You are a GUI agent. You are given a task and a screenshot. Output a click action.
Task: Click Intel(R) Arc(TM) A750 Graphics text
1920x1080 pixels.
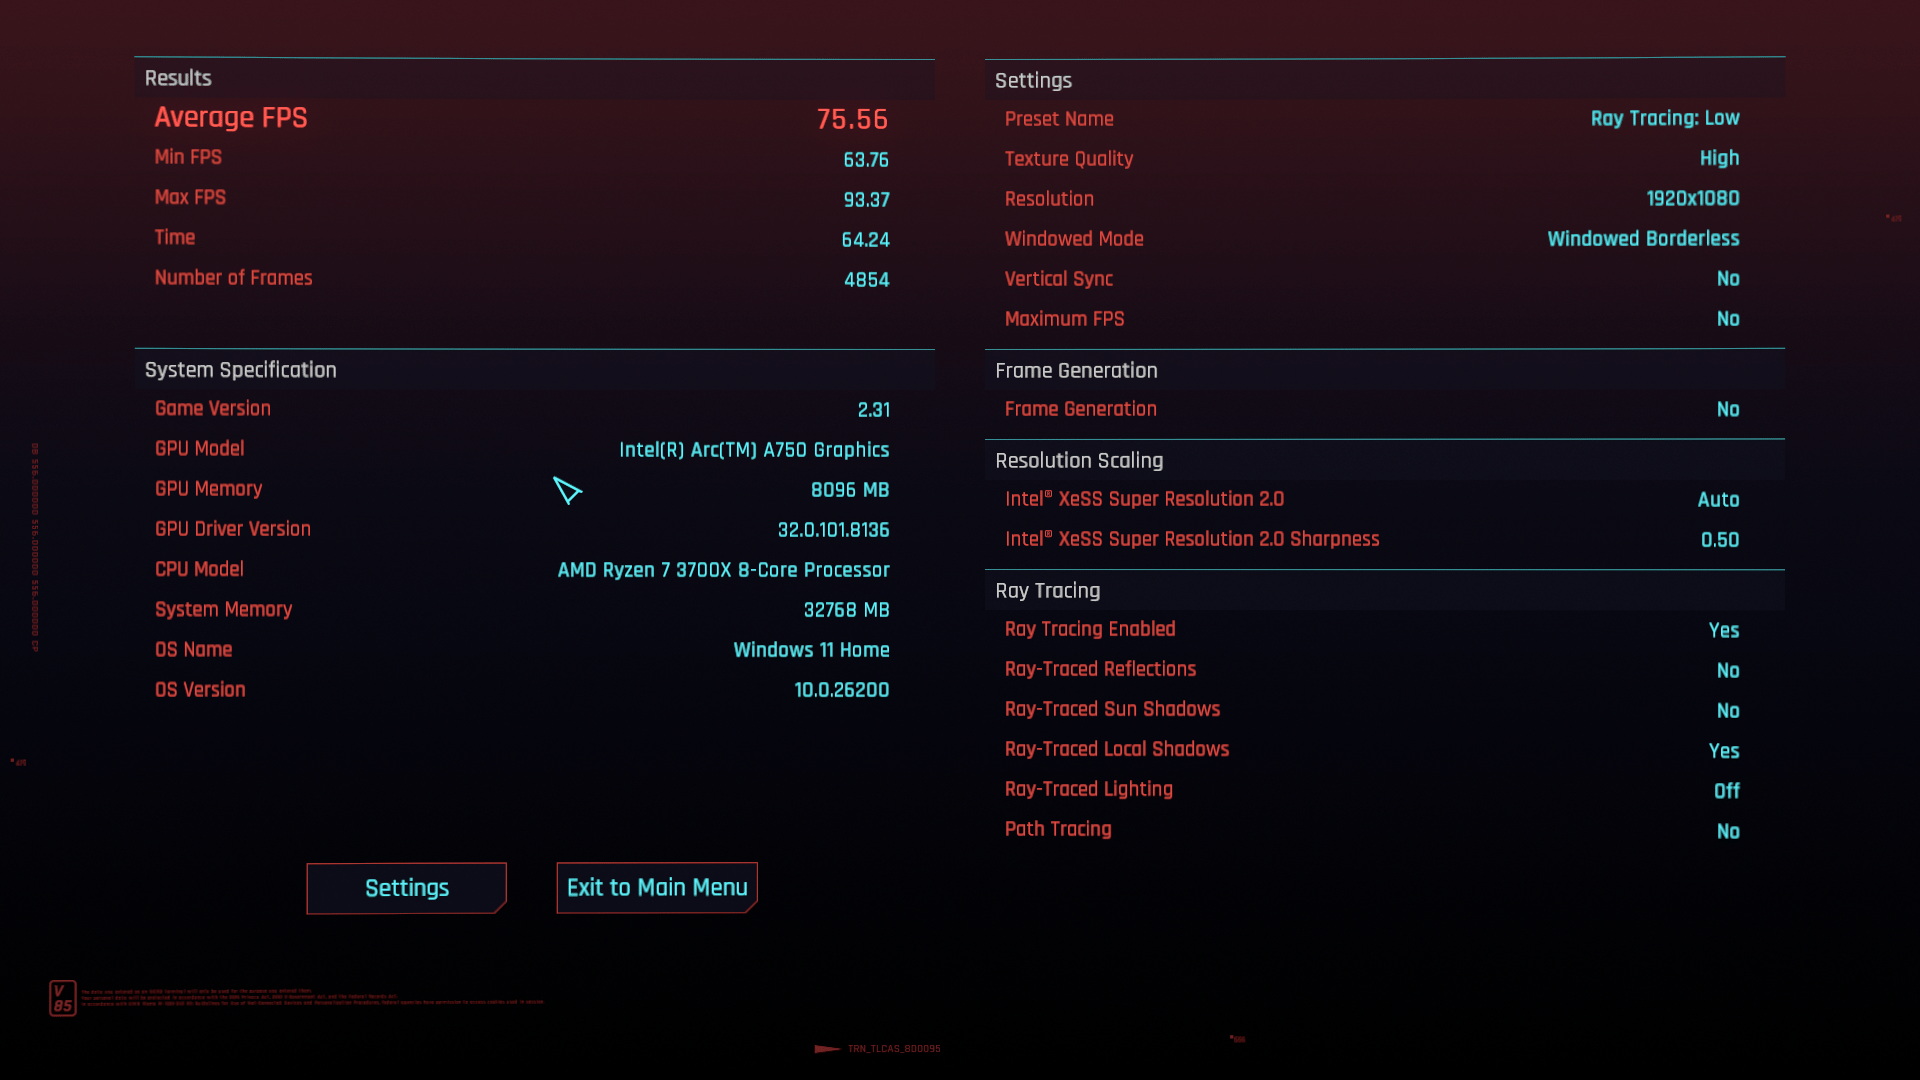click(x=754, y=450)
